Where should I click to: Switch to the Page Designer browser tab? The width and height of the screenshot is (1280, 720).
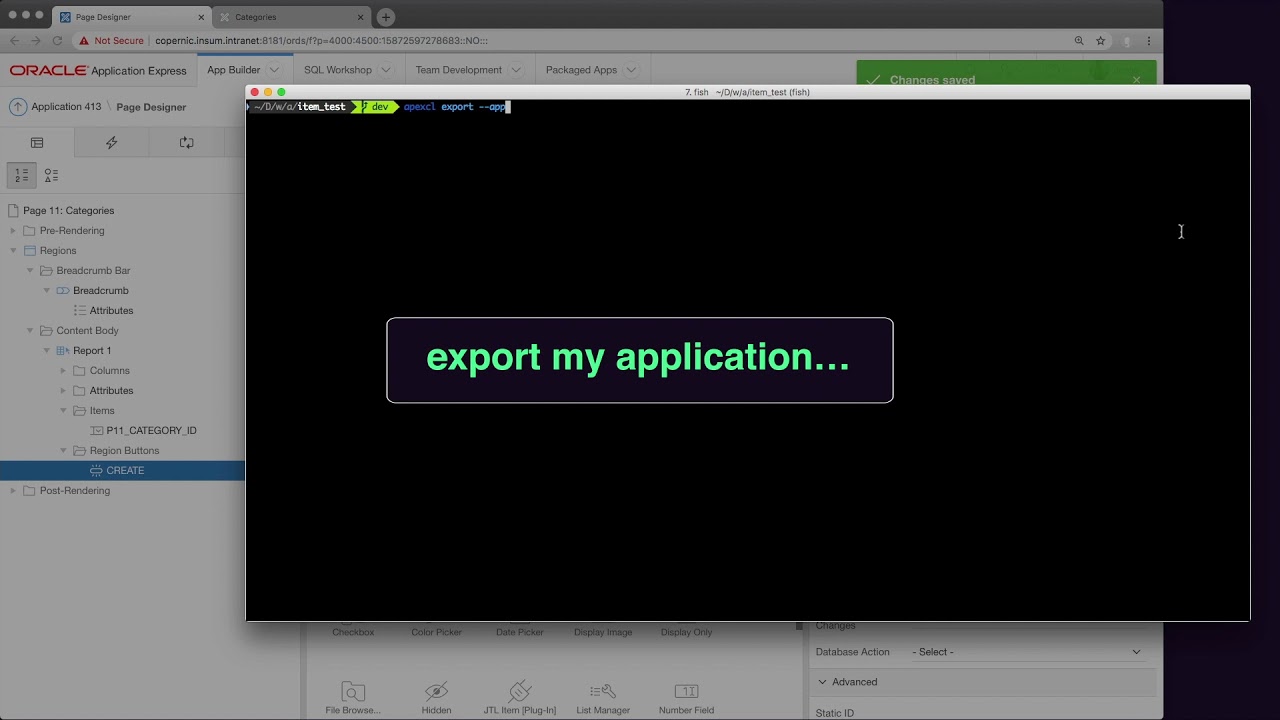point(131,17)
